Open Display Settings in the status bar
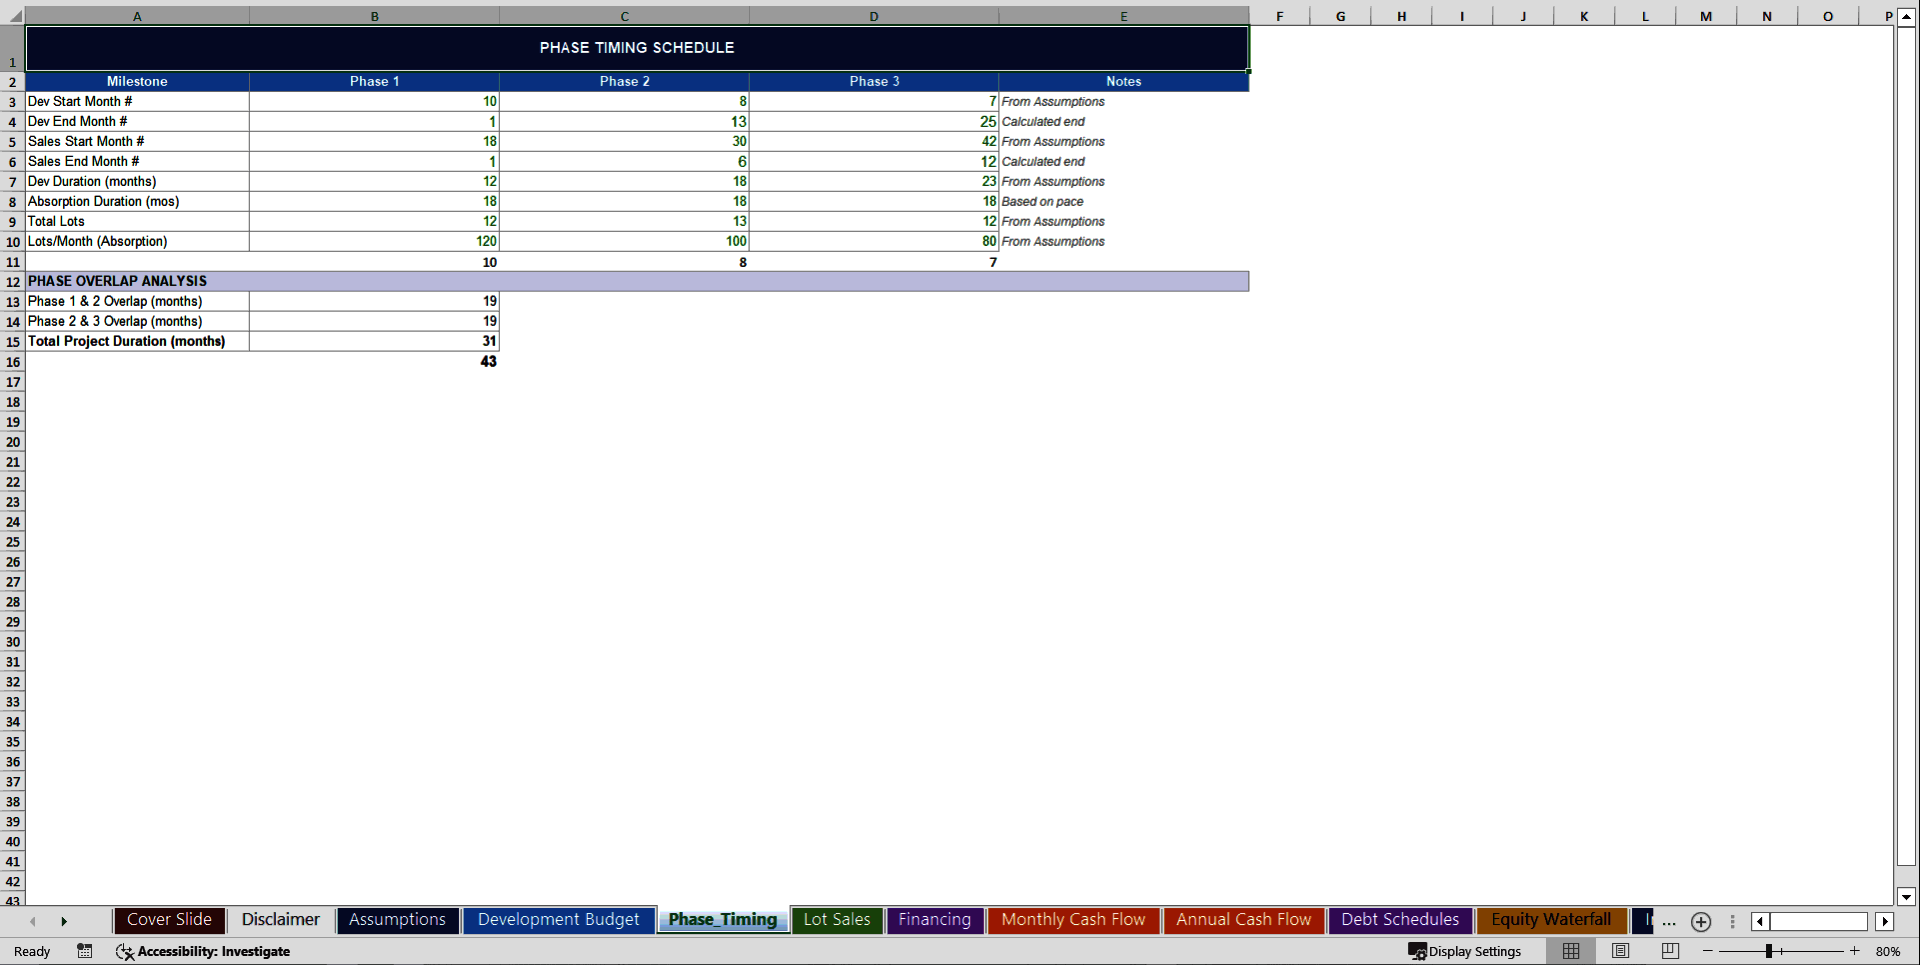The image size is (1920, 965). click(x=1466, y=951)
